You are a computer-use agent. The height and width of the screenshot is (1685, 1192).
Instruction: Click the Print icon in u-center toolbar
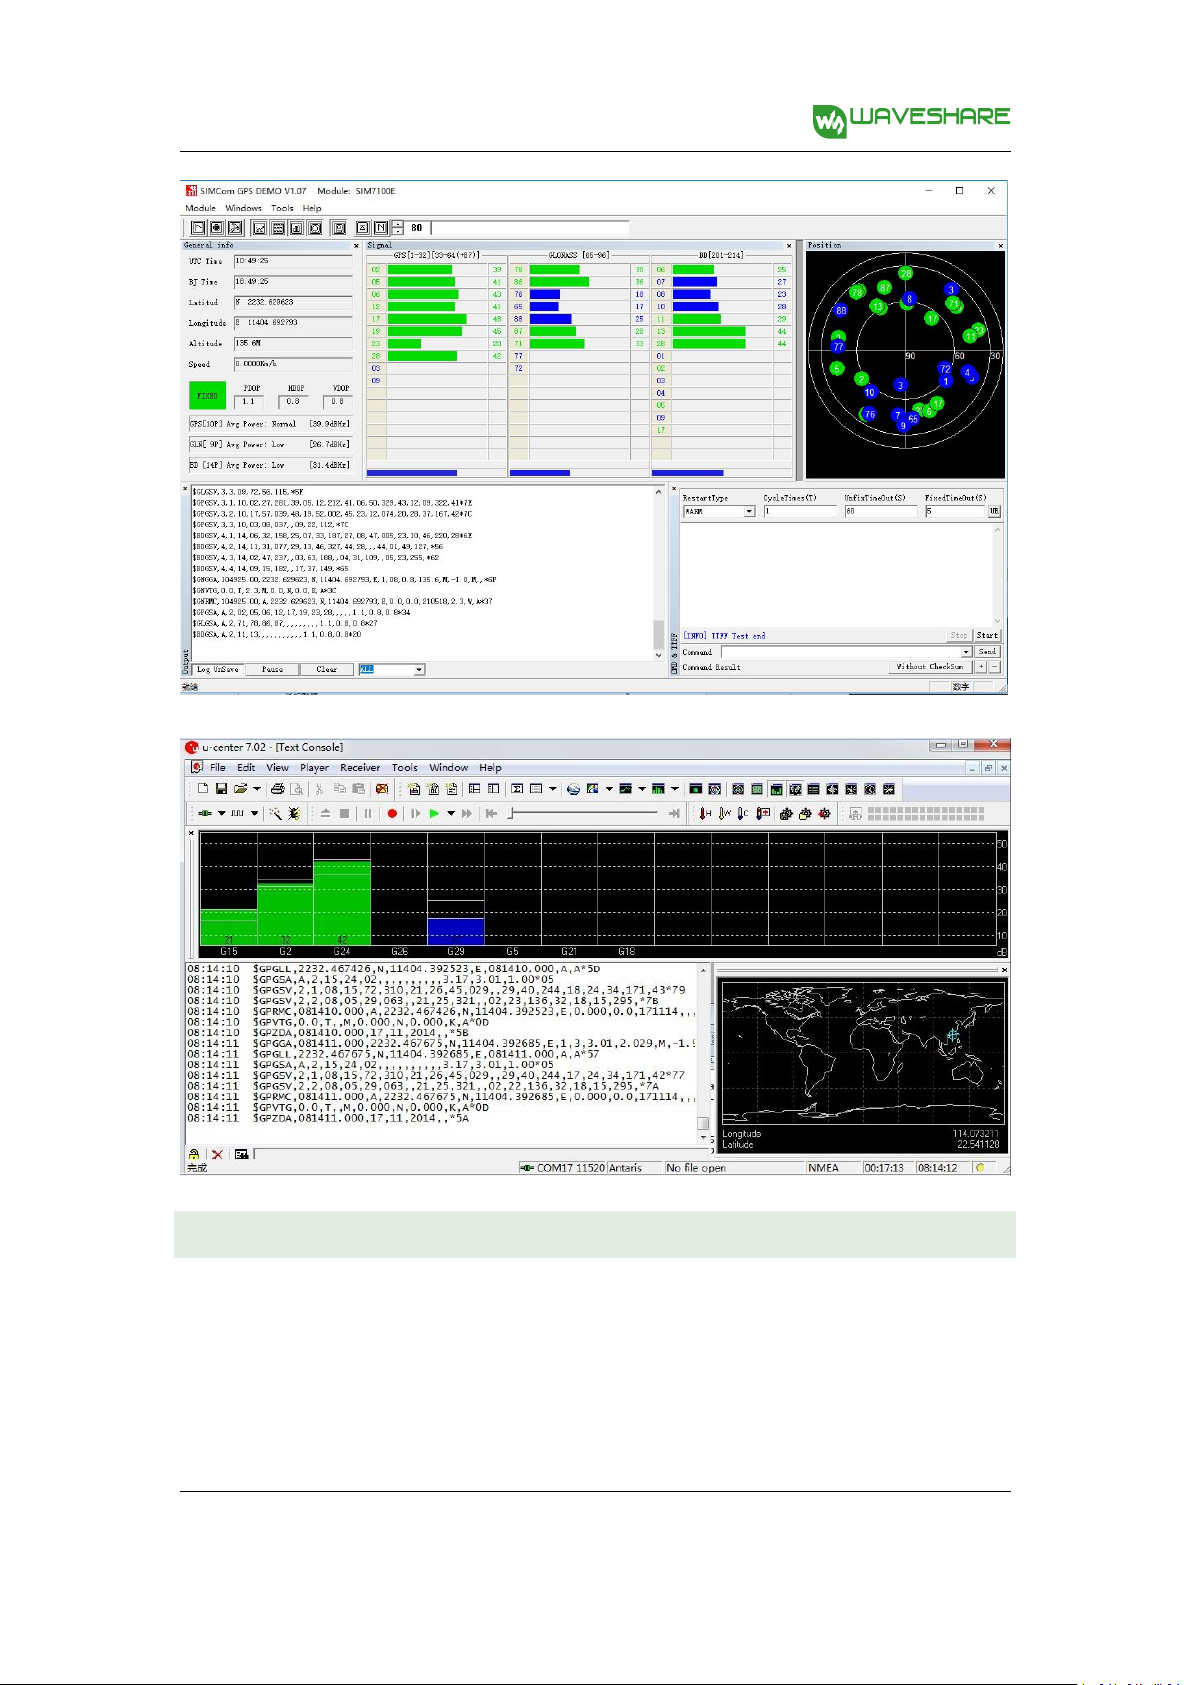[x=278, y=789]
